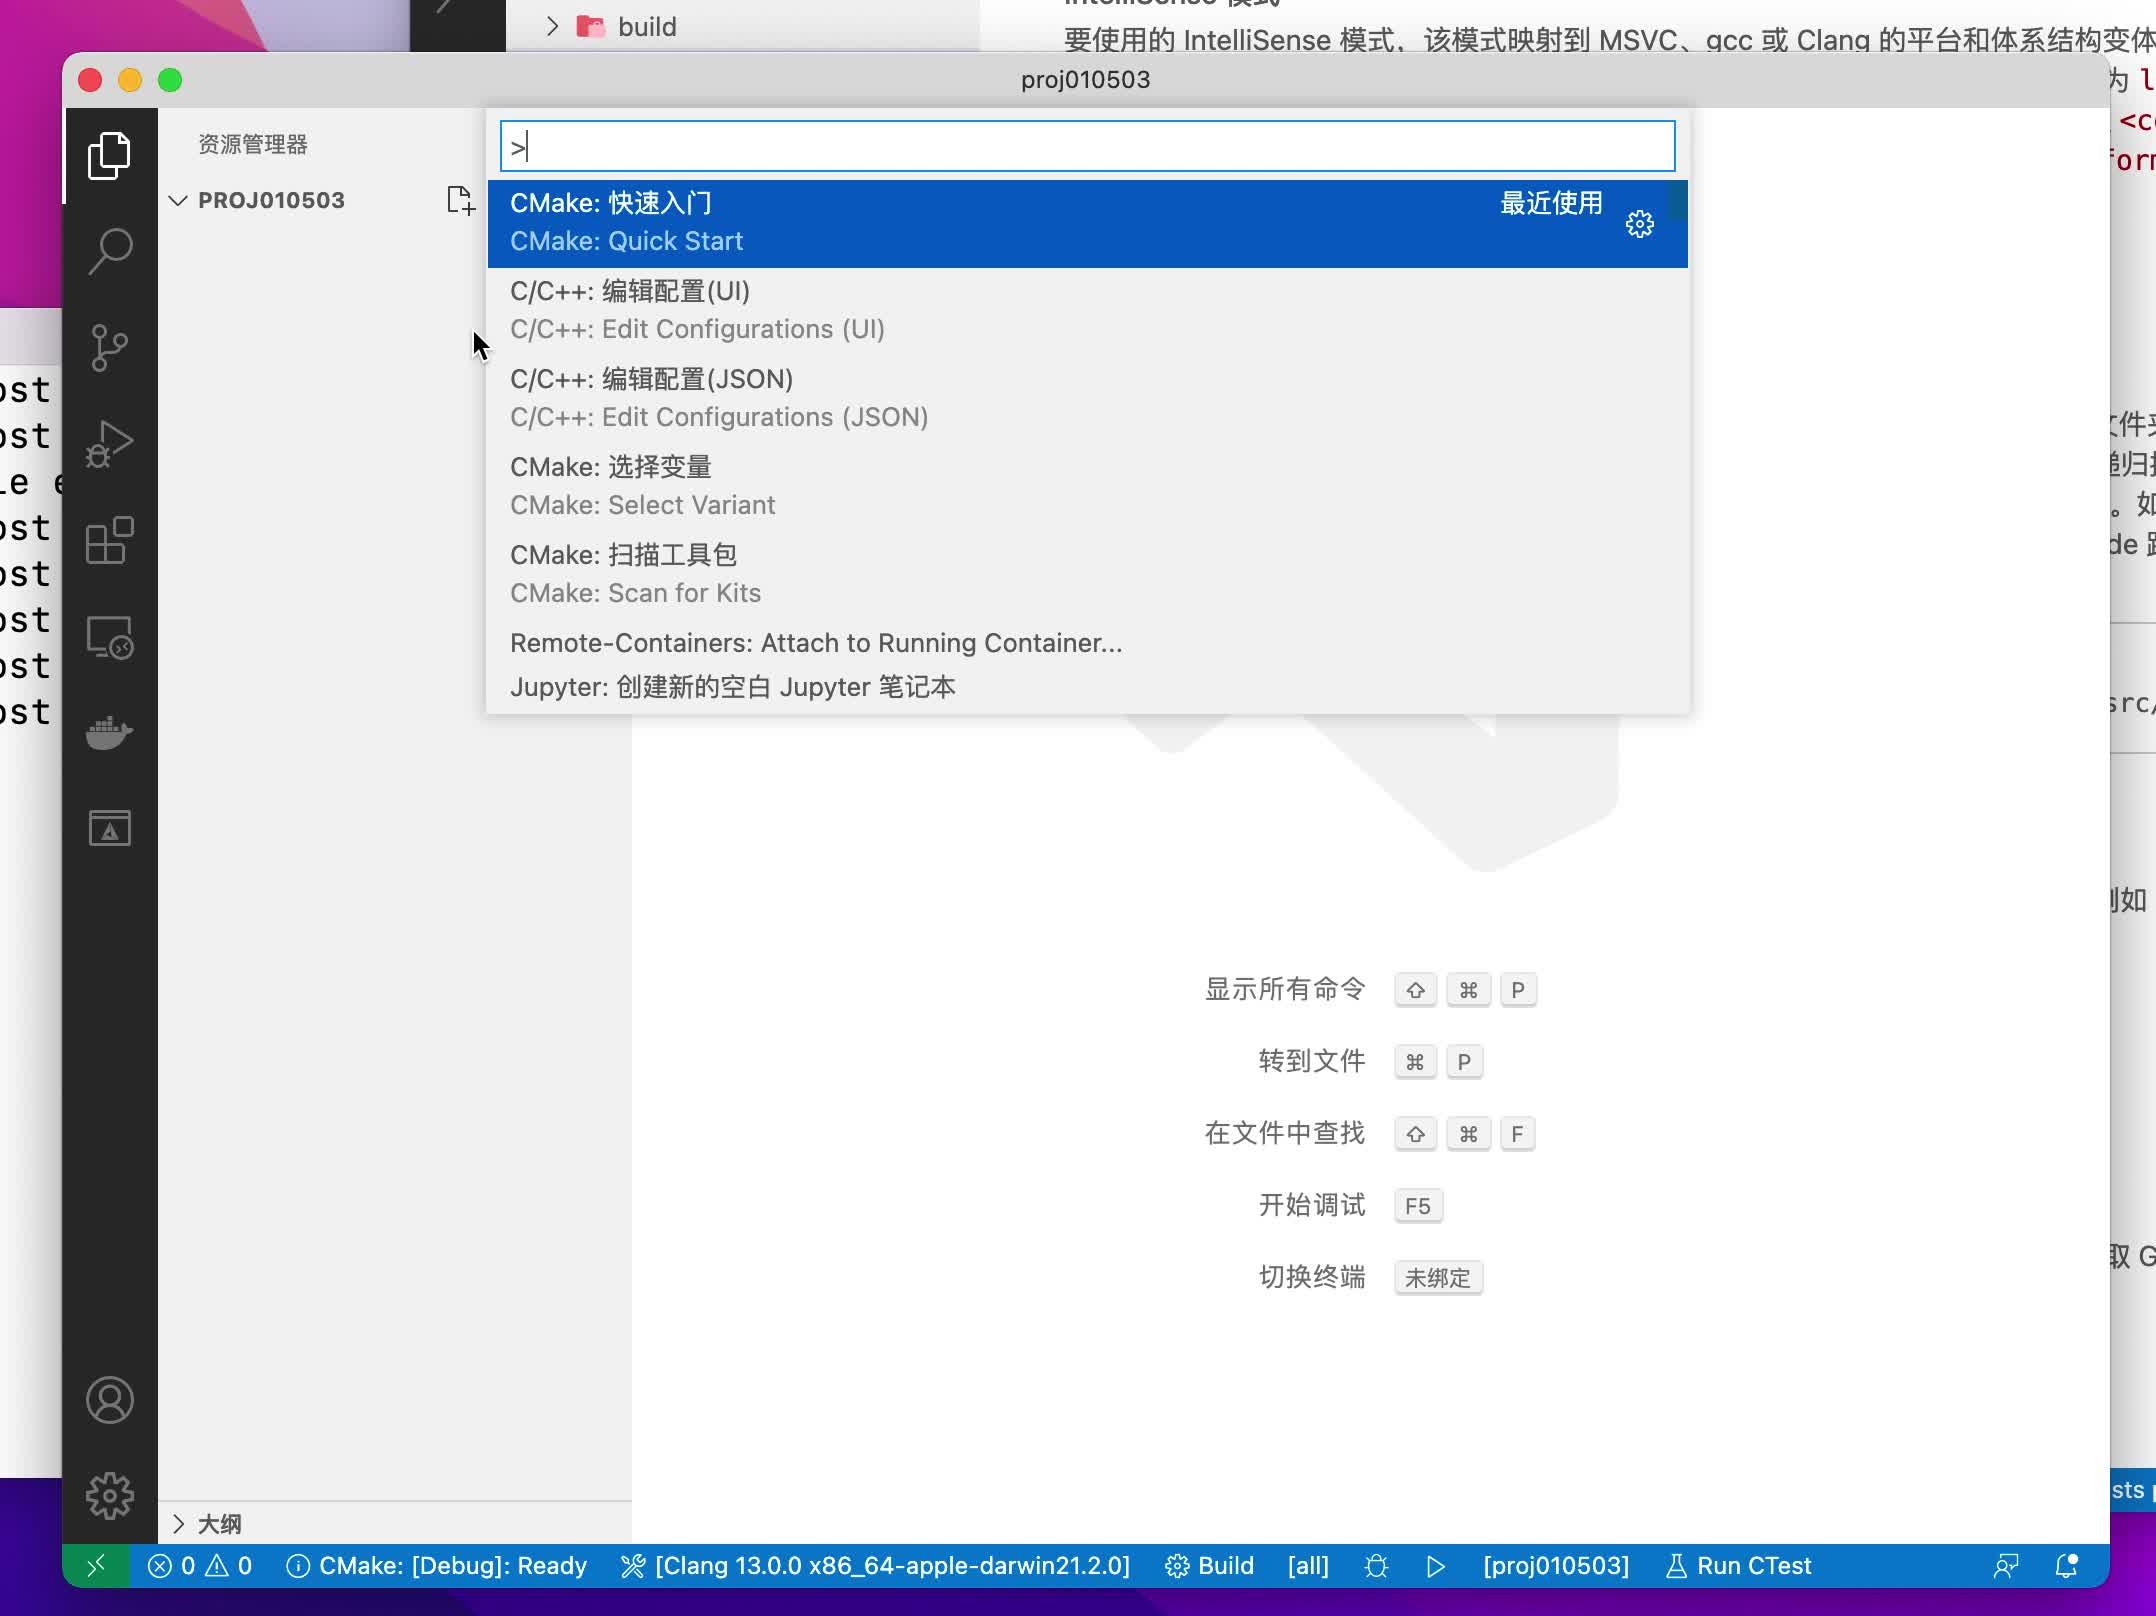Open Settings via the gear in the activity bar
The image size is (2156, 1616).
click(x=110, y=1494)
